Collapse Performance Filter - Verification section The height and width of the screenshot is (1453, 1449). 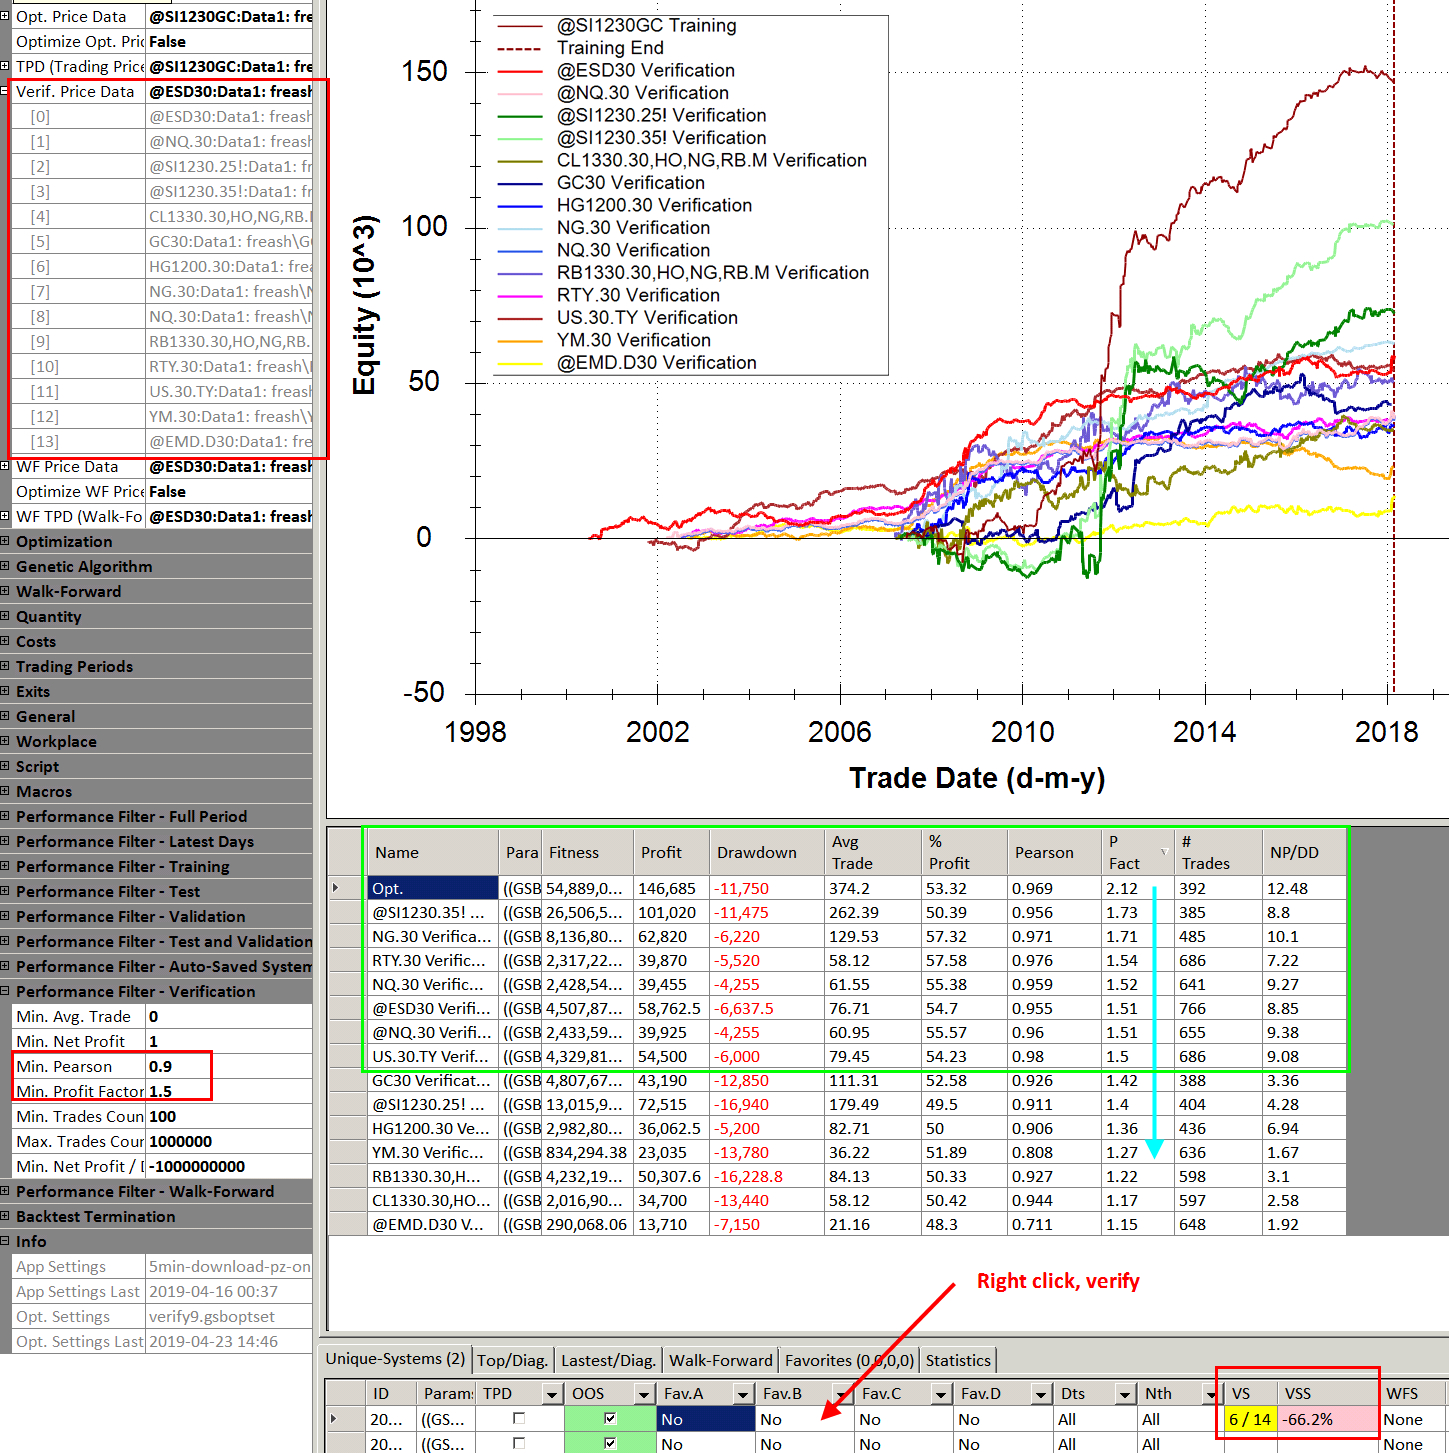click(5, 991)
